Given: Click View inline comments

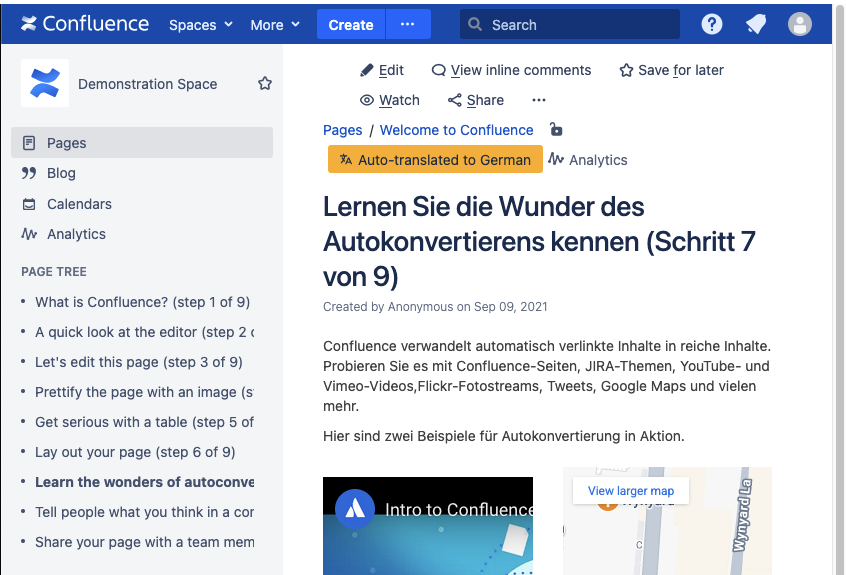Looking at the screenshot, I should point(511,70).
